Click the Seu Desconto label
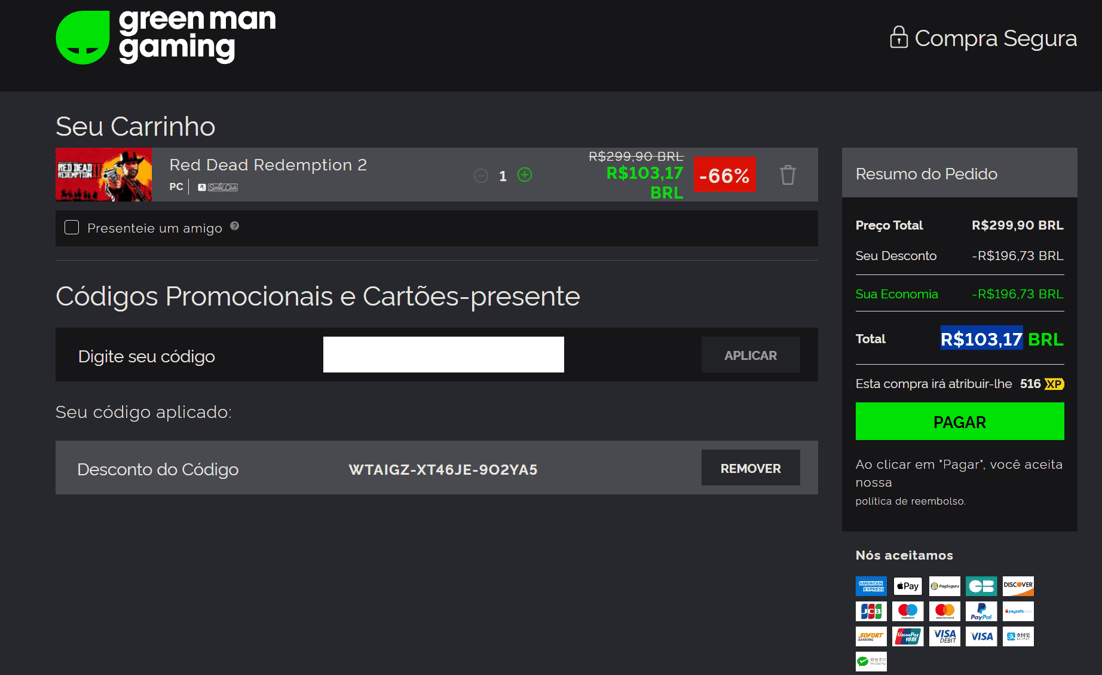This screenshot has width=1102, height=675. pos(895,256)
